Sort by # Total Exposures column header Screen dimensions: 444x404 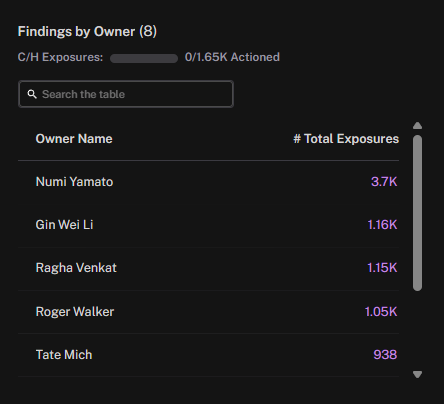346,139
